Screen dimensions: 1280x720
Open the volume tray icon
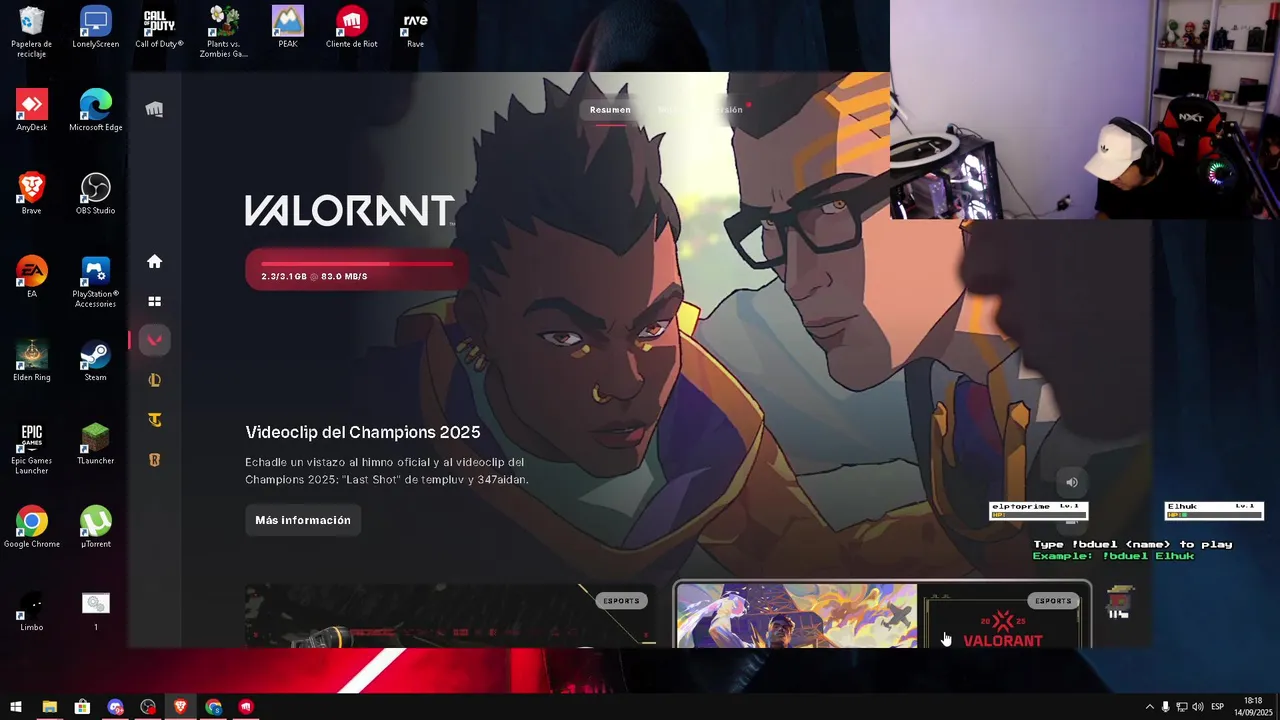click(x=1197, y=707)
